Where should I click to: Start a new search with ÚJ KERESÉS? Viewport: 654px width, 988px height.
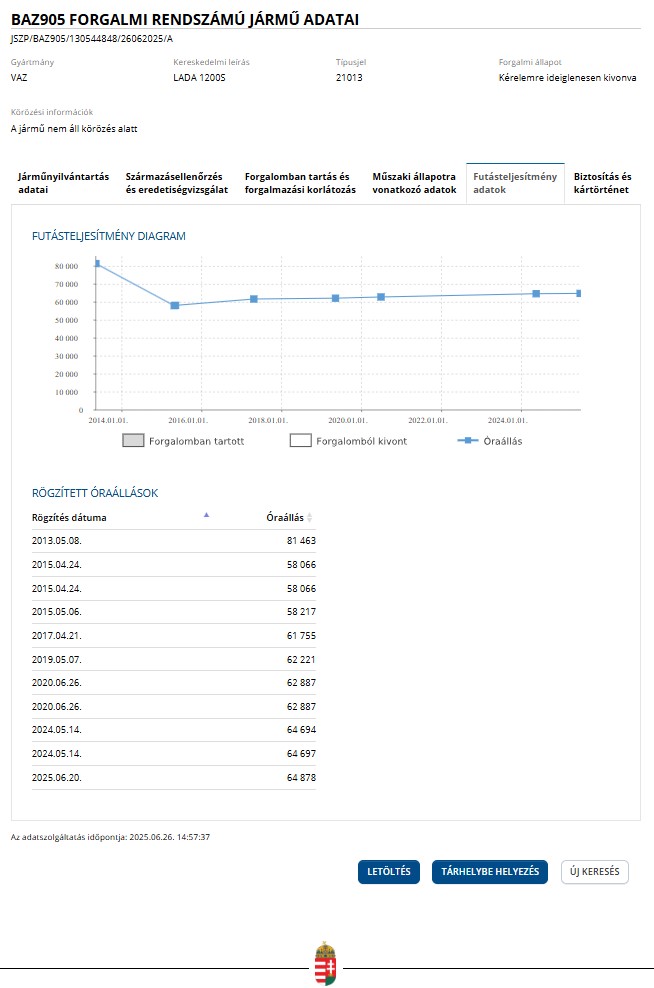(x=595, y=872)
